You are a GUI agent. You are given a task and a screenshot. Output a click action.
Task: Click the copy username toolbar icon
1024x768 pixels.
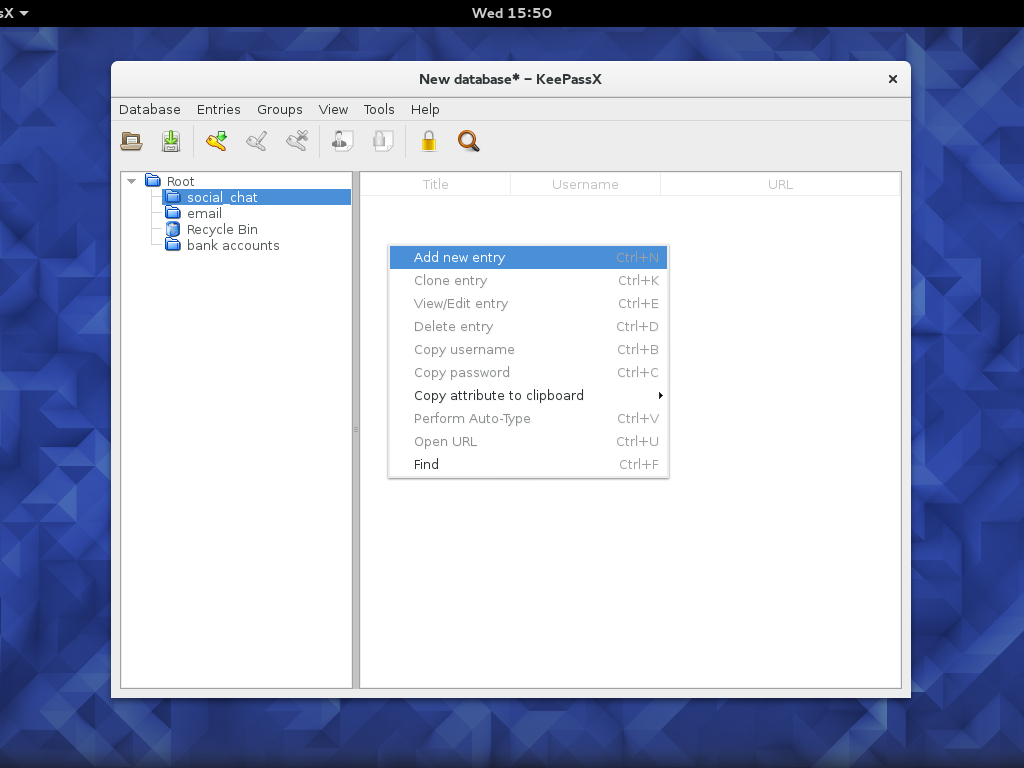pos(343,141)
